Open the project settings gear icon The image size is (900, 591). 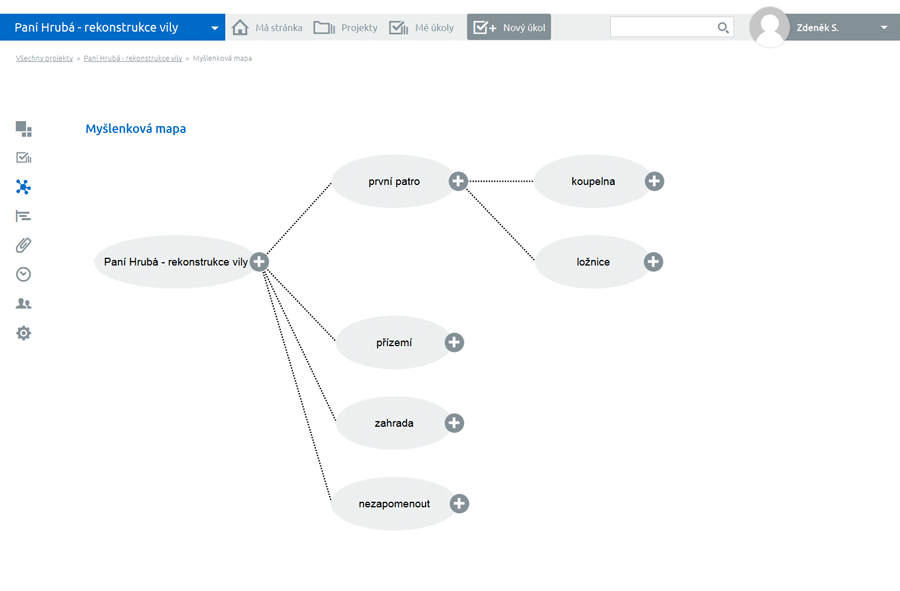pos(24,333)
